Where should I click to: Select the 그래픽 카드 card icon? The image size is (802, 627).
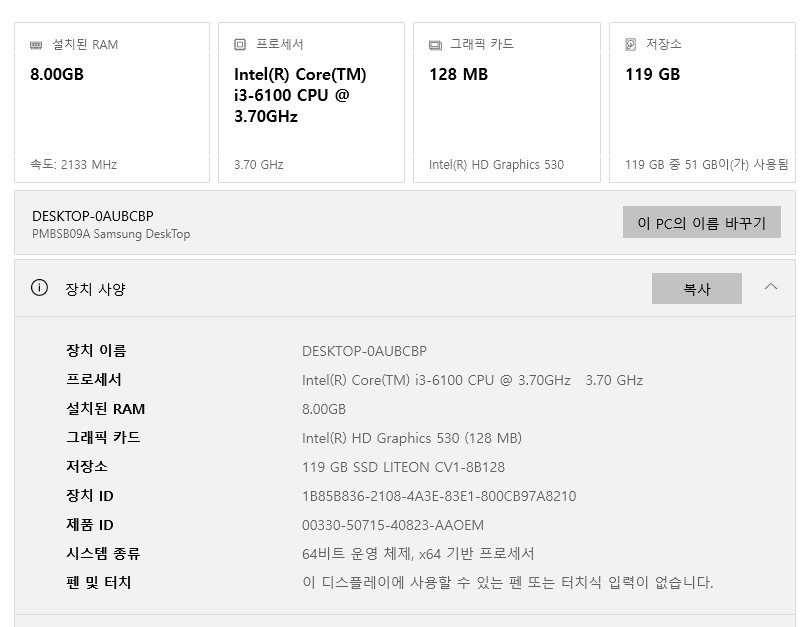coord(434,44)
